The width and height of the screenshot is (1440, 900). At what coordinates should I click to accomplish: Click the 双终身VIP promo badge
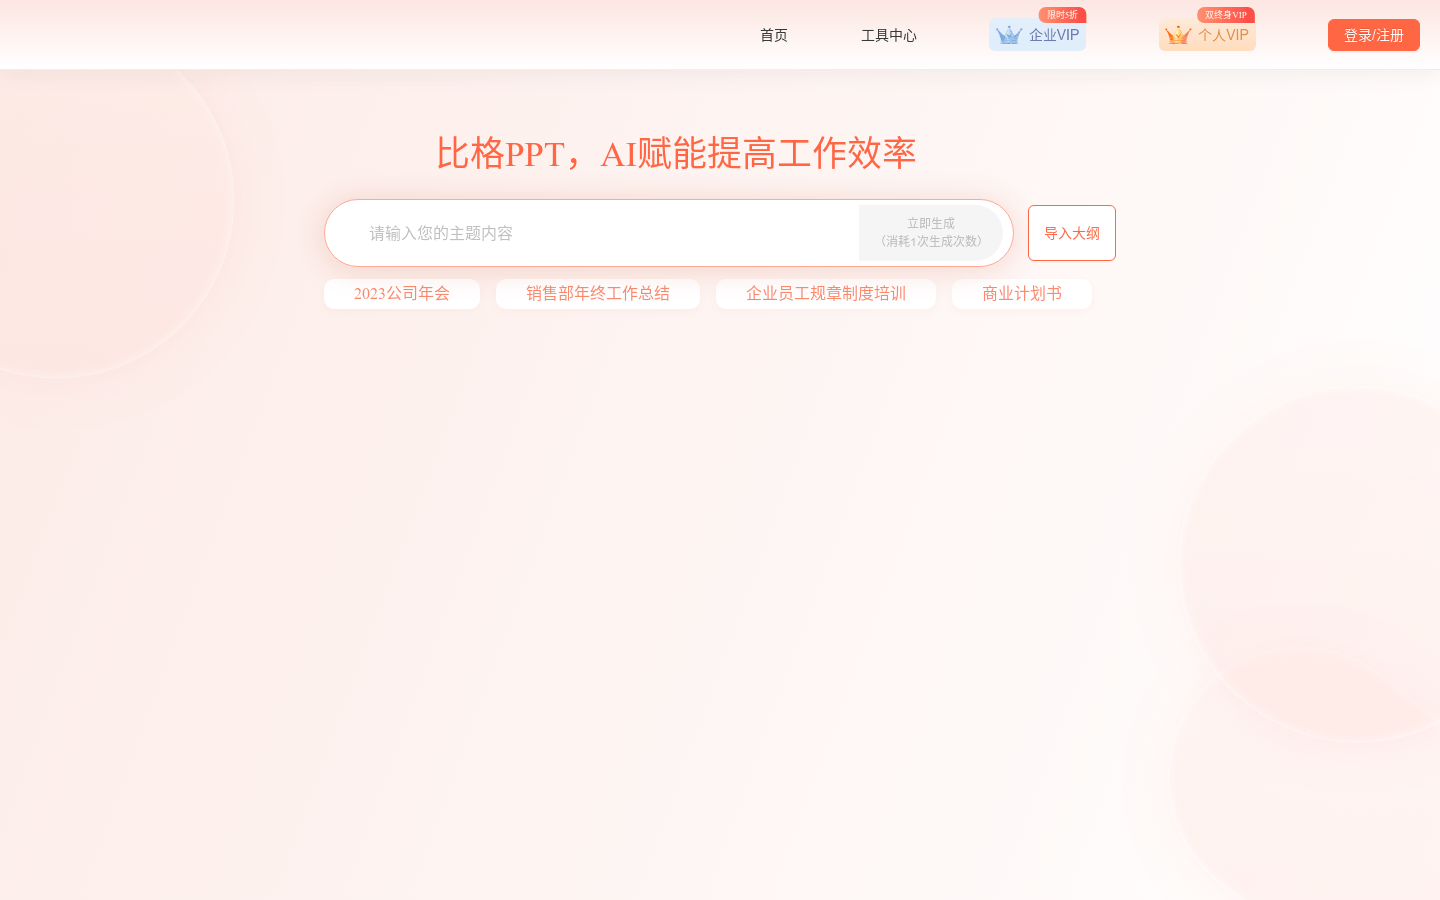pos(1225,15)
